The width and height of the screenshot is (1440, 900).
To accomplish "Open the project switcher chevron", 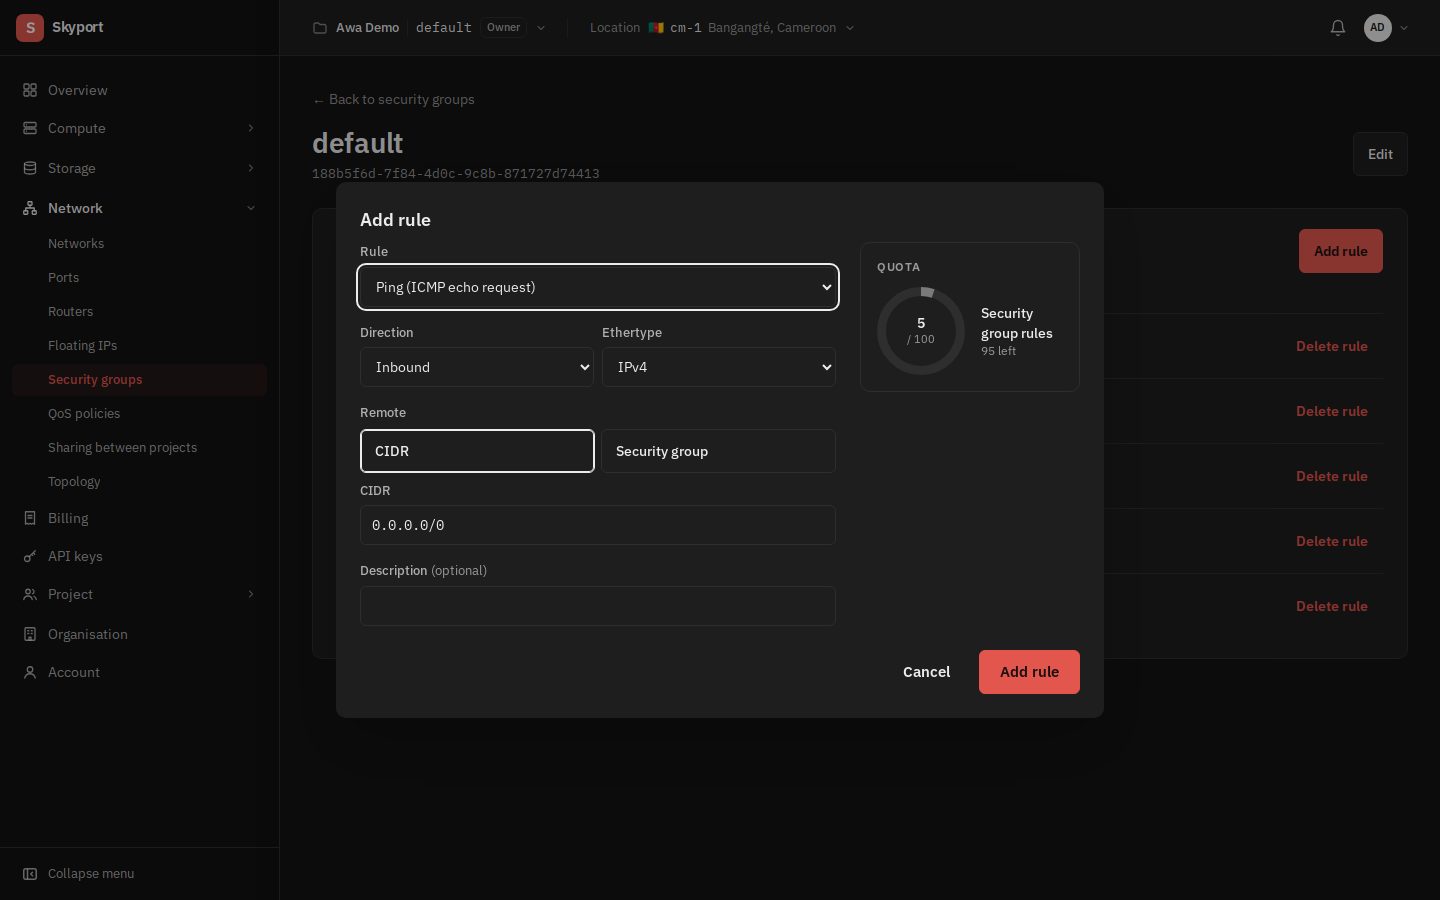I will [x=541, y=28].
